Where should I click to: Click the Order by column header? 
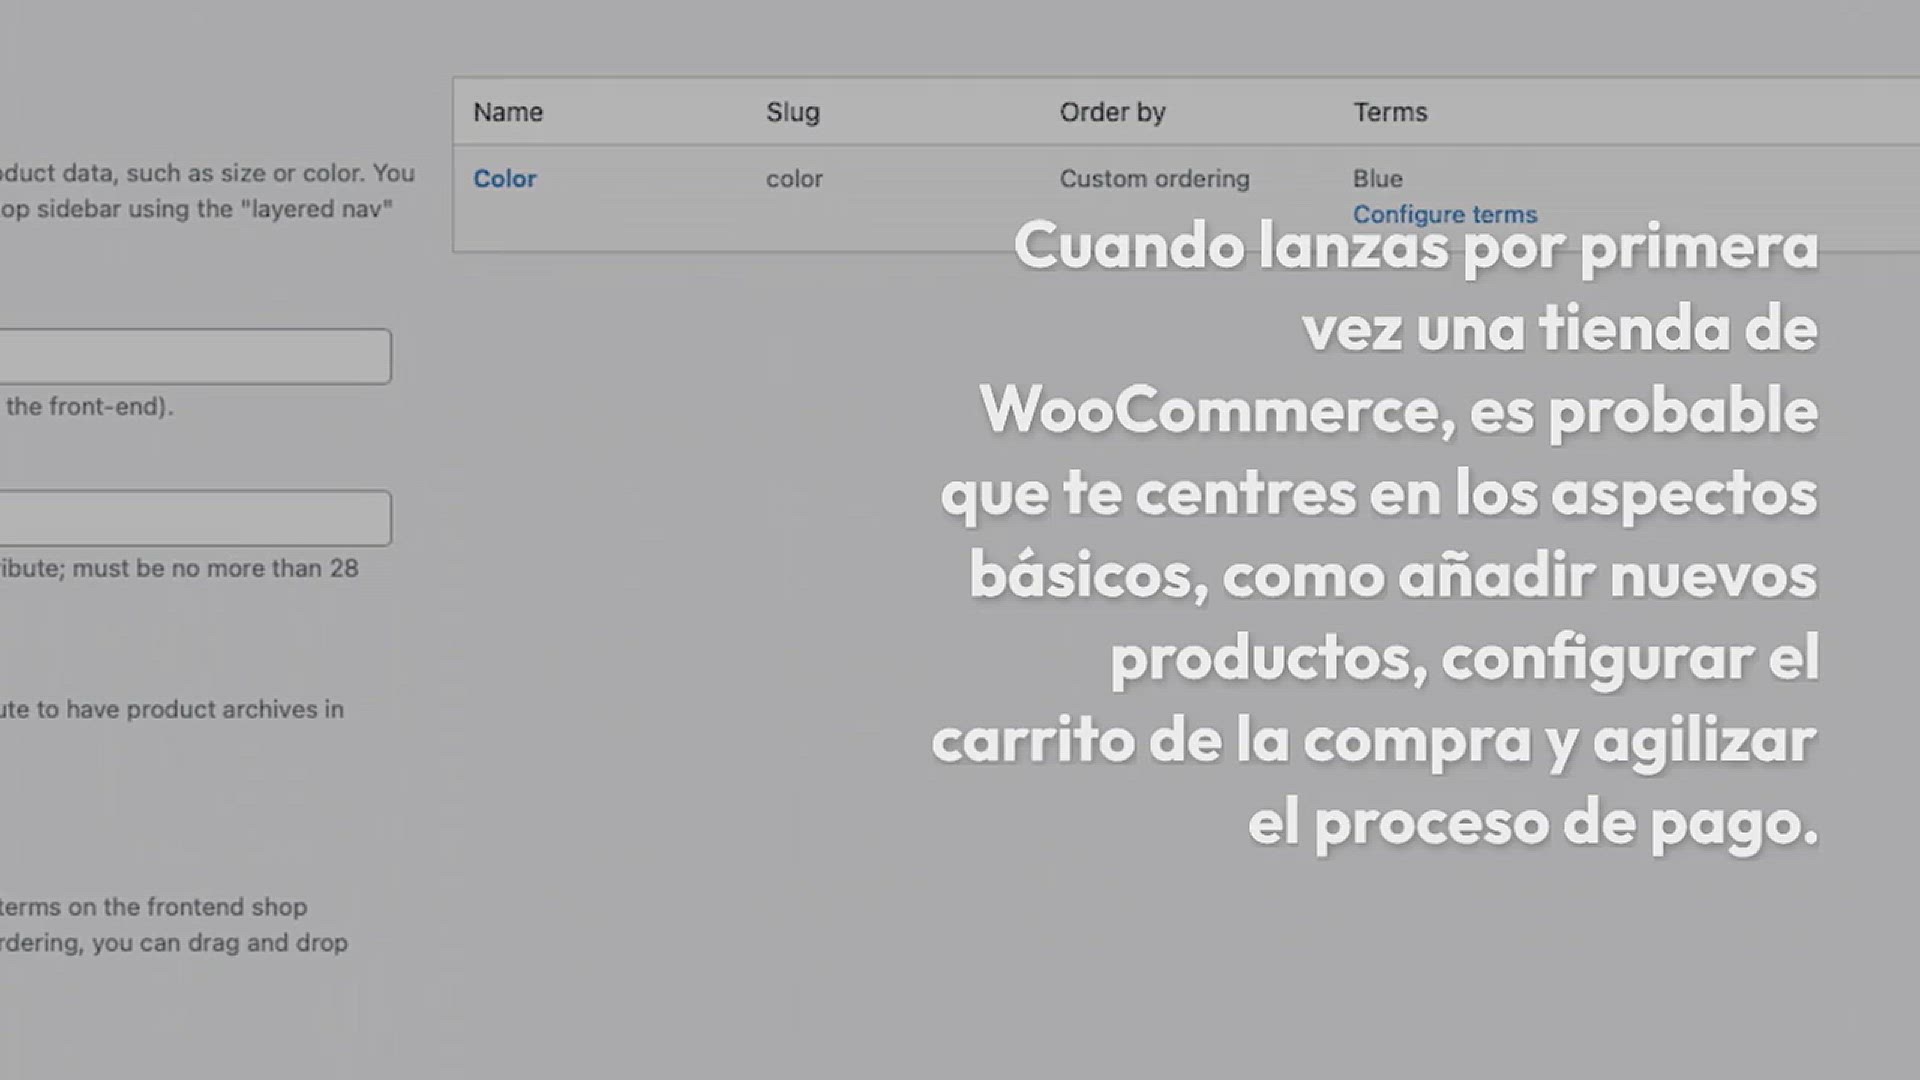[1112, 112]
